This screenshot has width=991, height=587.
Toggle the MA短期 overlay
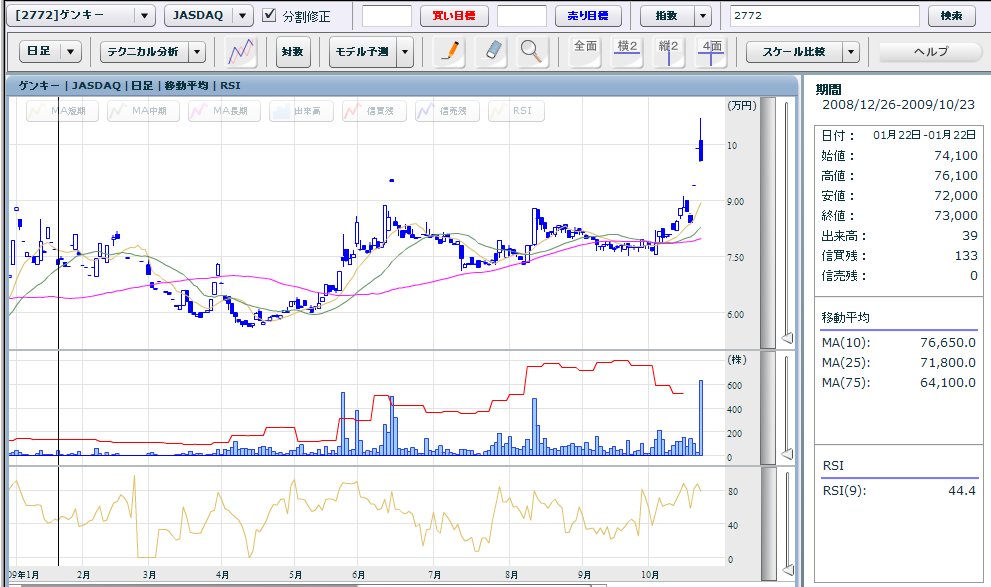[x=62, y=111]
